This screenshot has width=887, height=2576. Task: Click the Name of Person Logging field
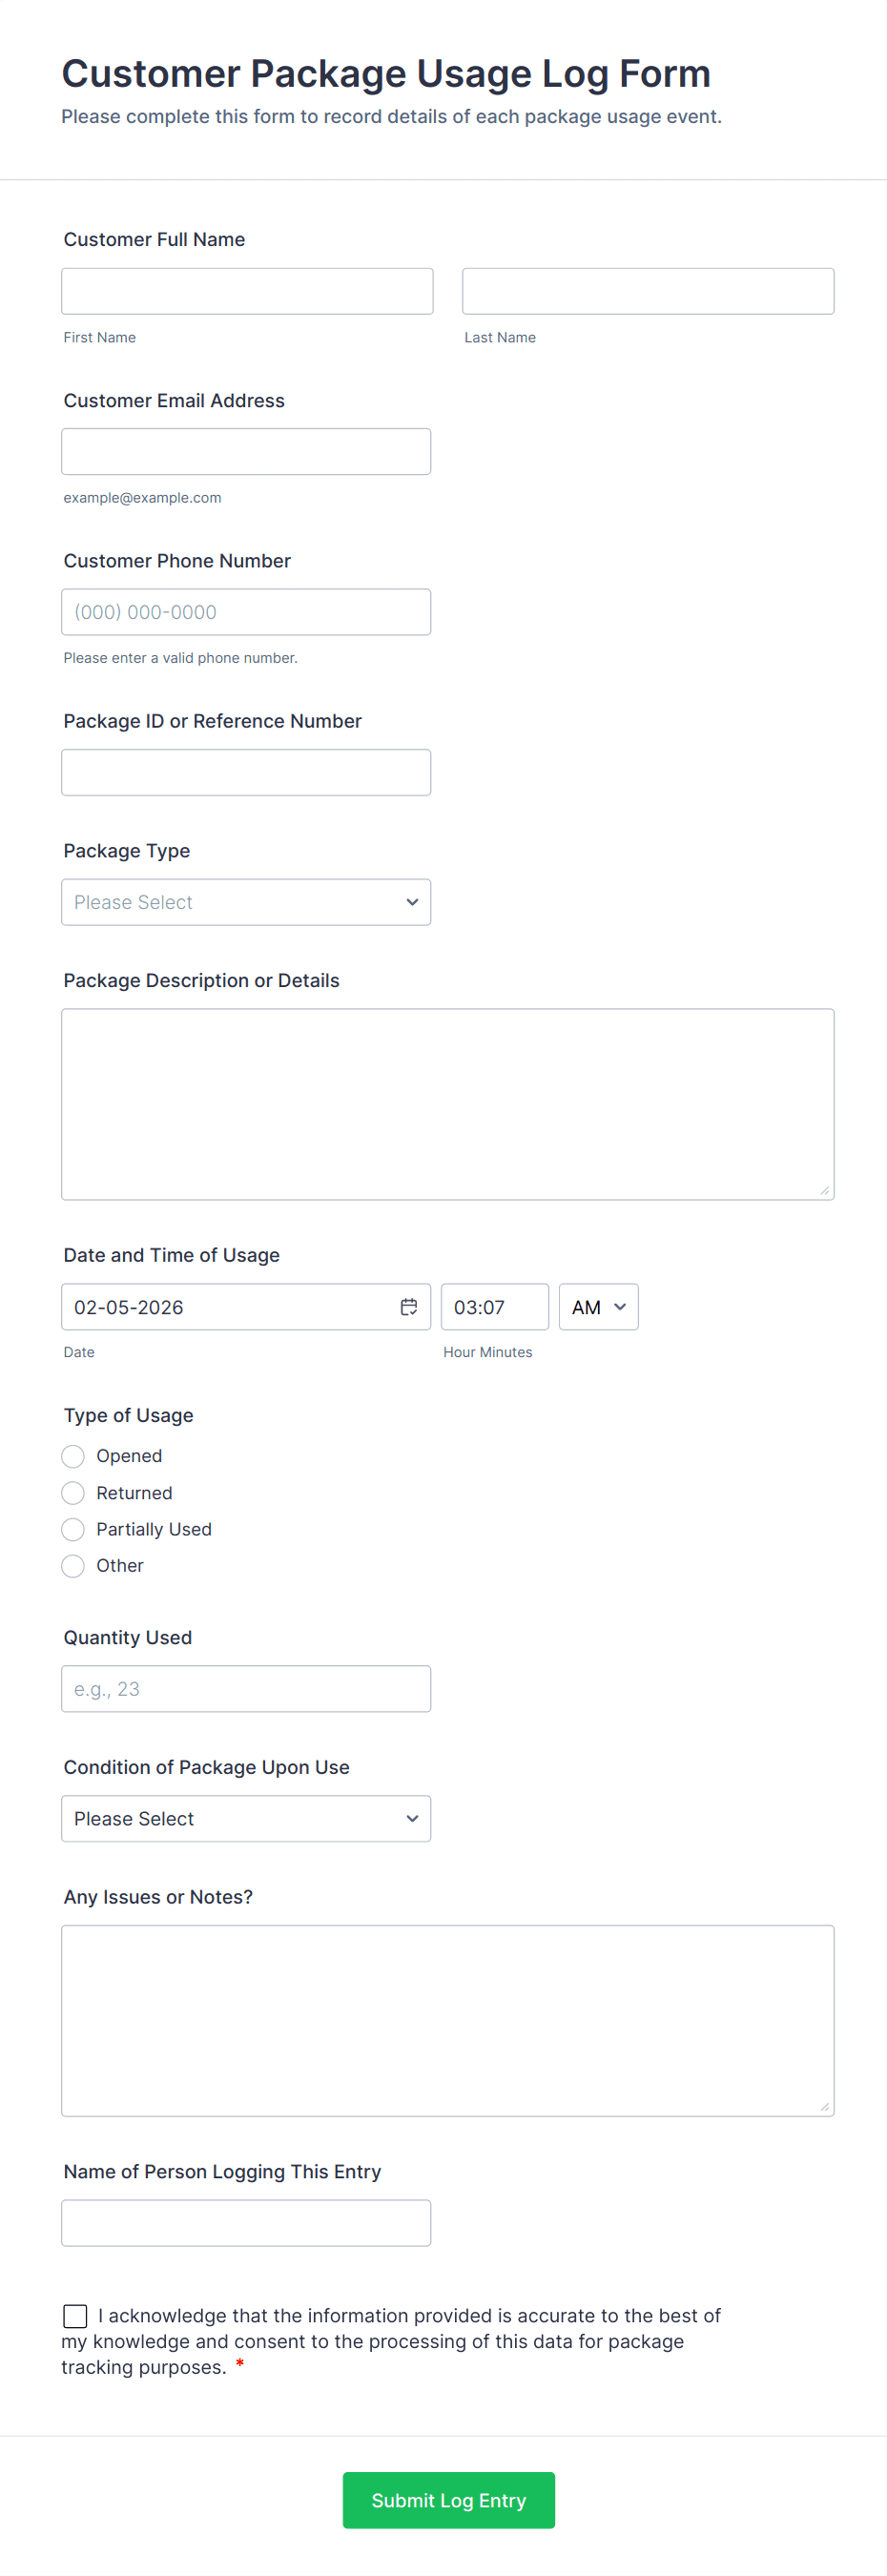tap(246, 2222)
